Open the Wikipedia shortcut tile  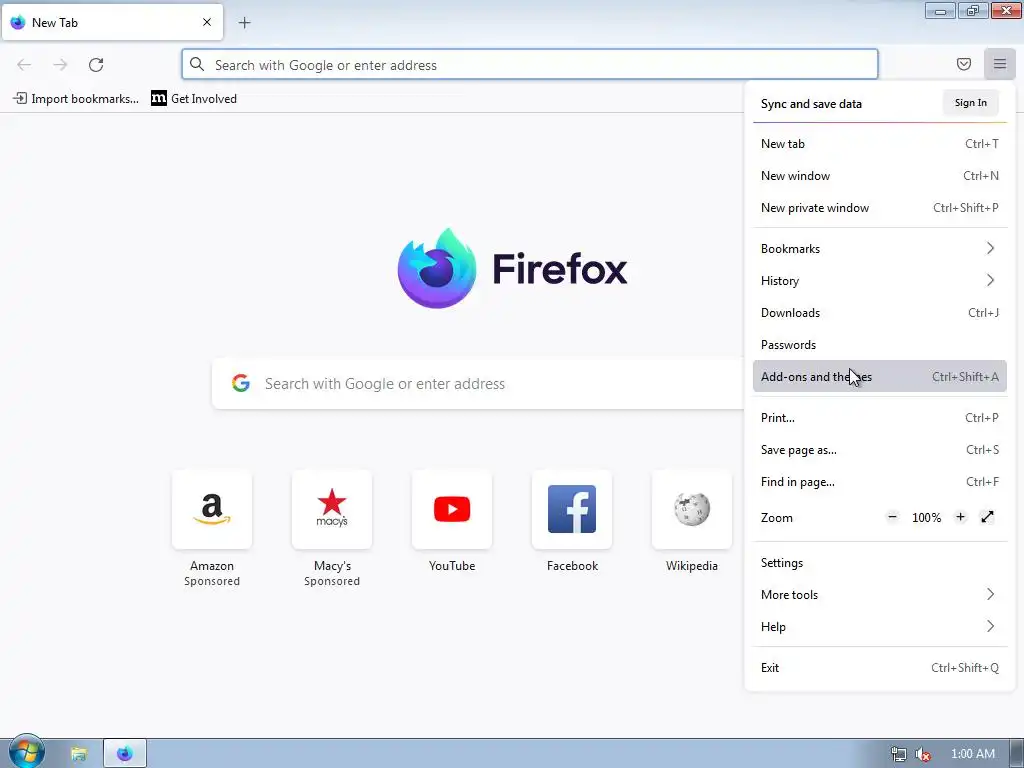pyautogui.click(x=692, y=509)
